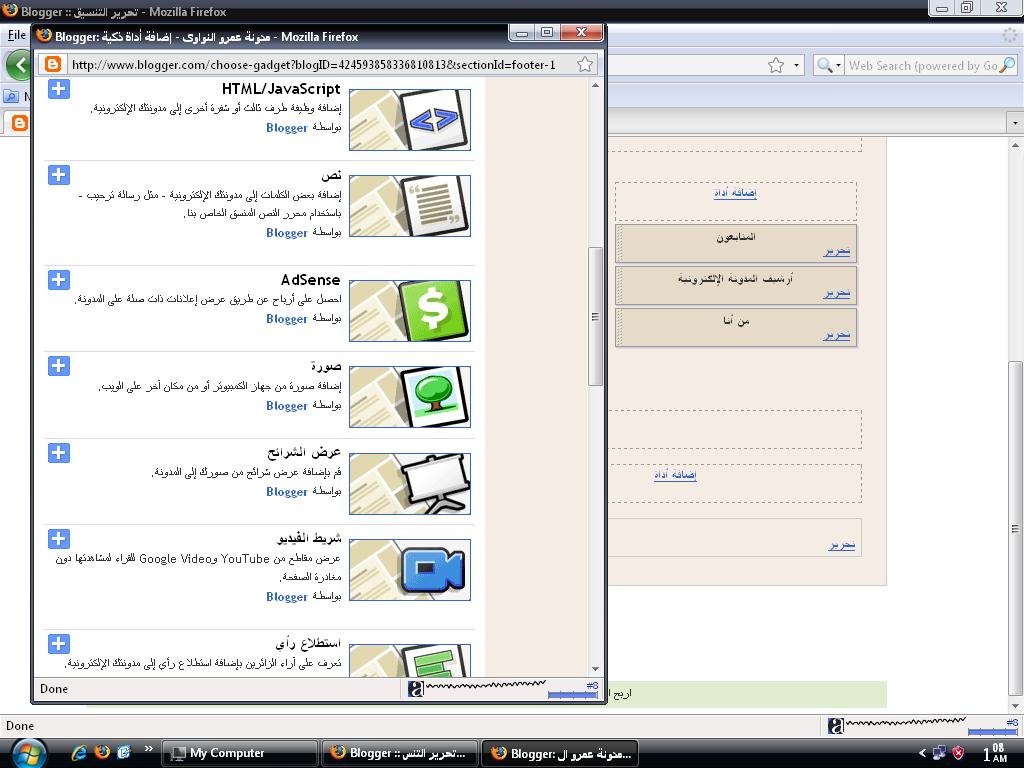Image resolution: width=1024 pixels, height=768 pixels.
Task: Expand the quick launch overflow chevron
Action: pos(149,748)
